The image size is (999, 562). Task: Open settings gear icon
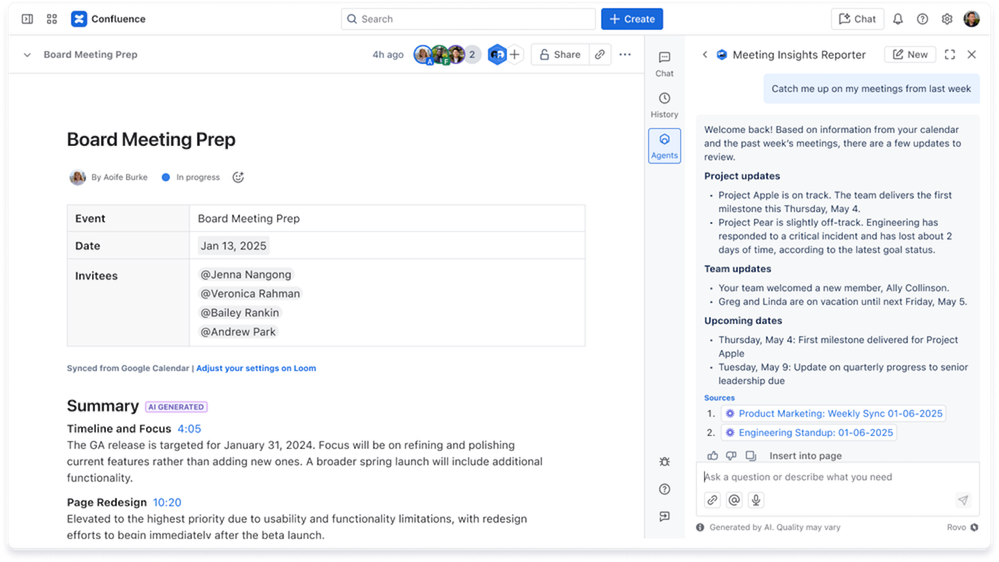tap(947, 19)
